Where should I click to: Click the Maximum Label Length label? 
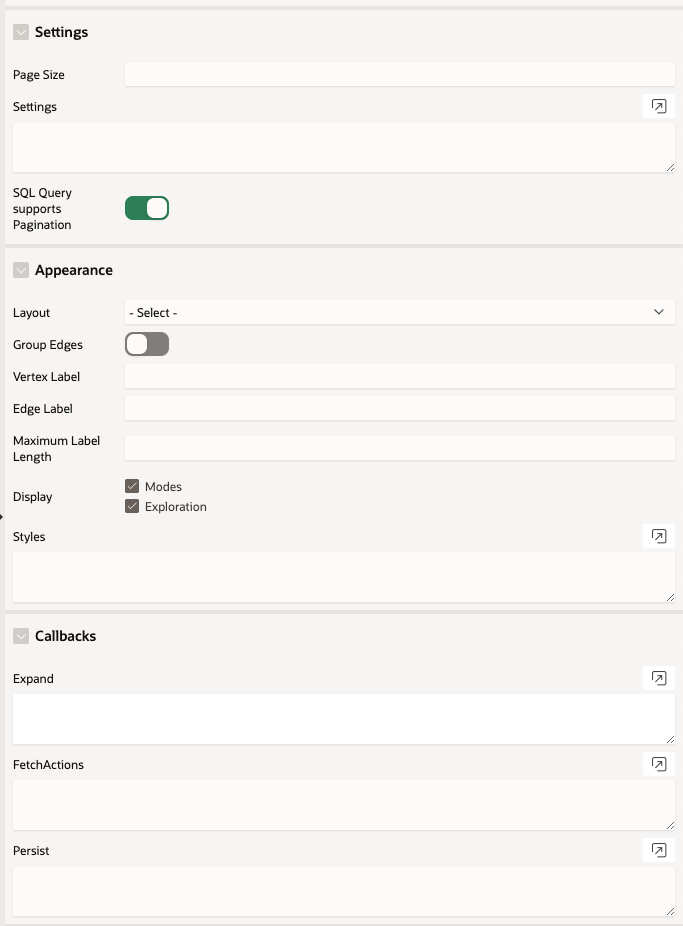coord(57,449)
